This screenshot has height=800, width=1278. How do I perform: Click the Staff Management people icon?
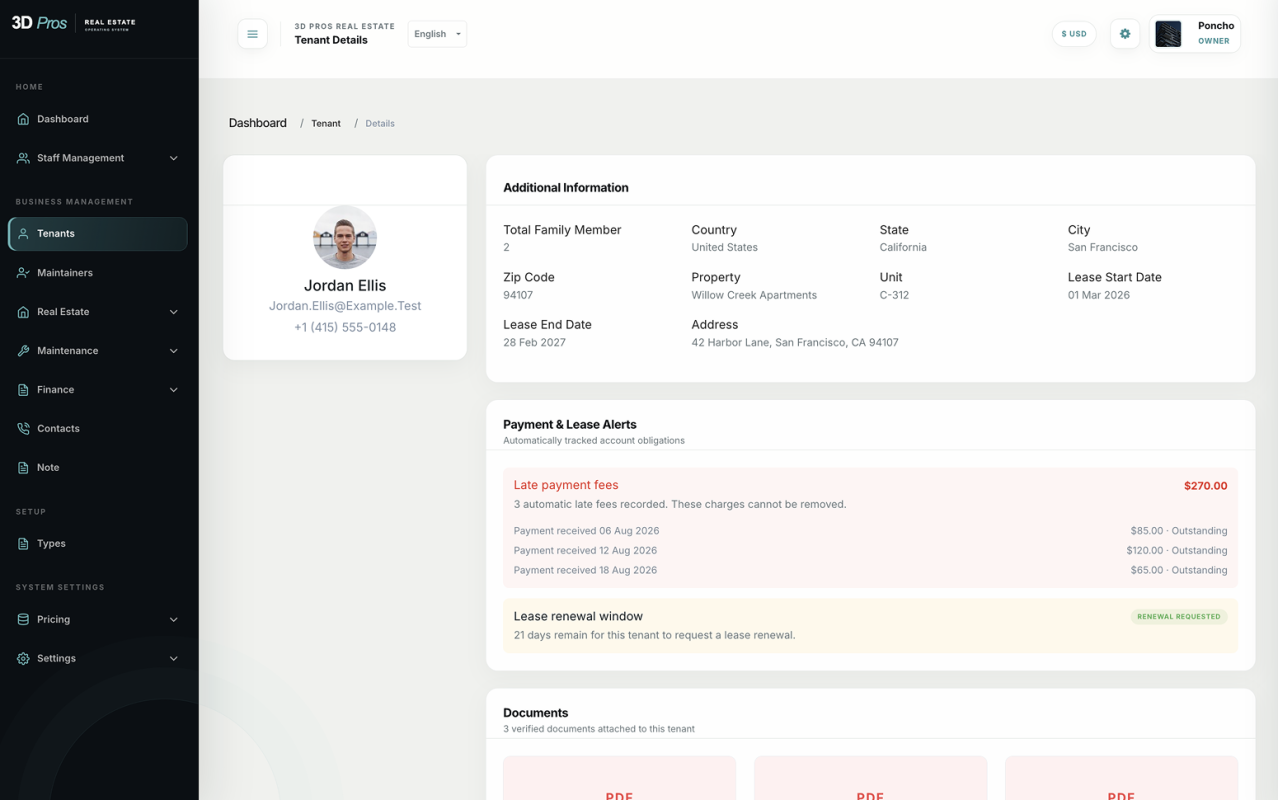(23, 158)
